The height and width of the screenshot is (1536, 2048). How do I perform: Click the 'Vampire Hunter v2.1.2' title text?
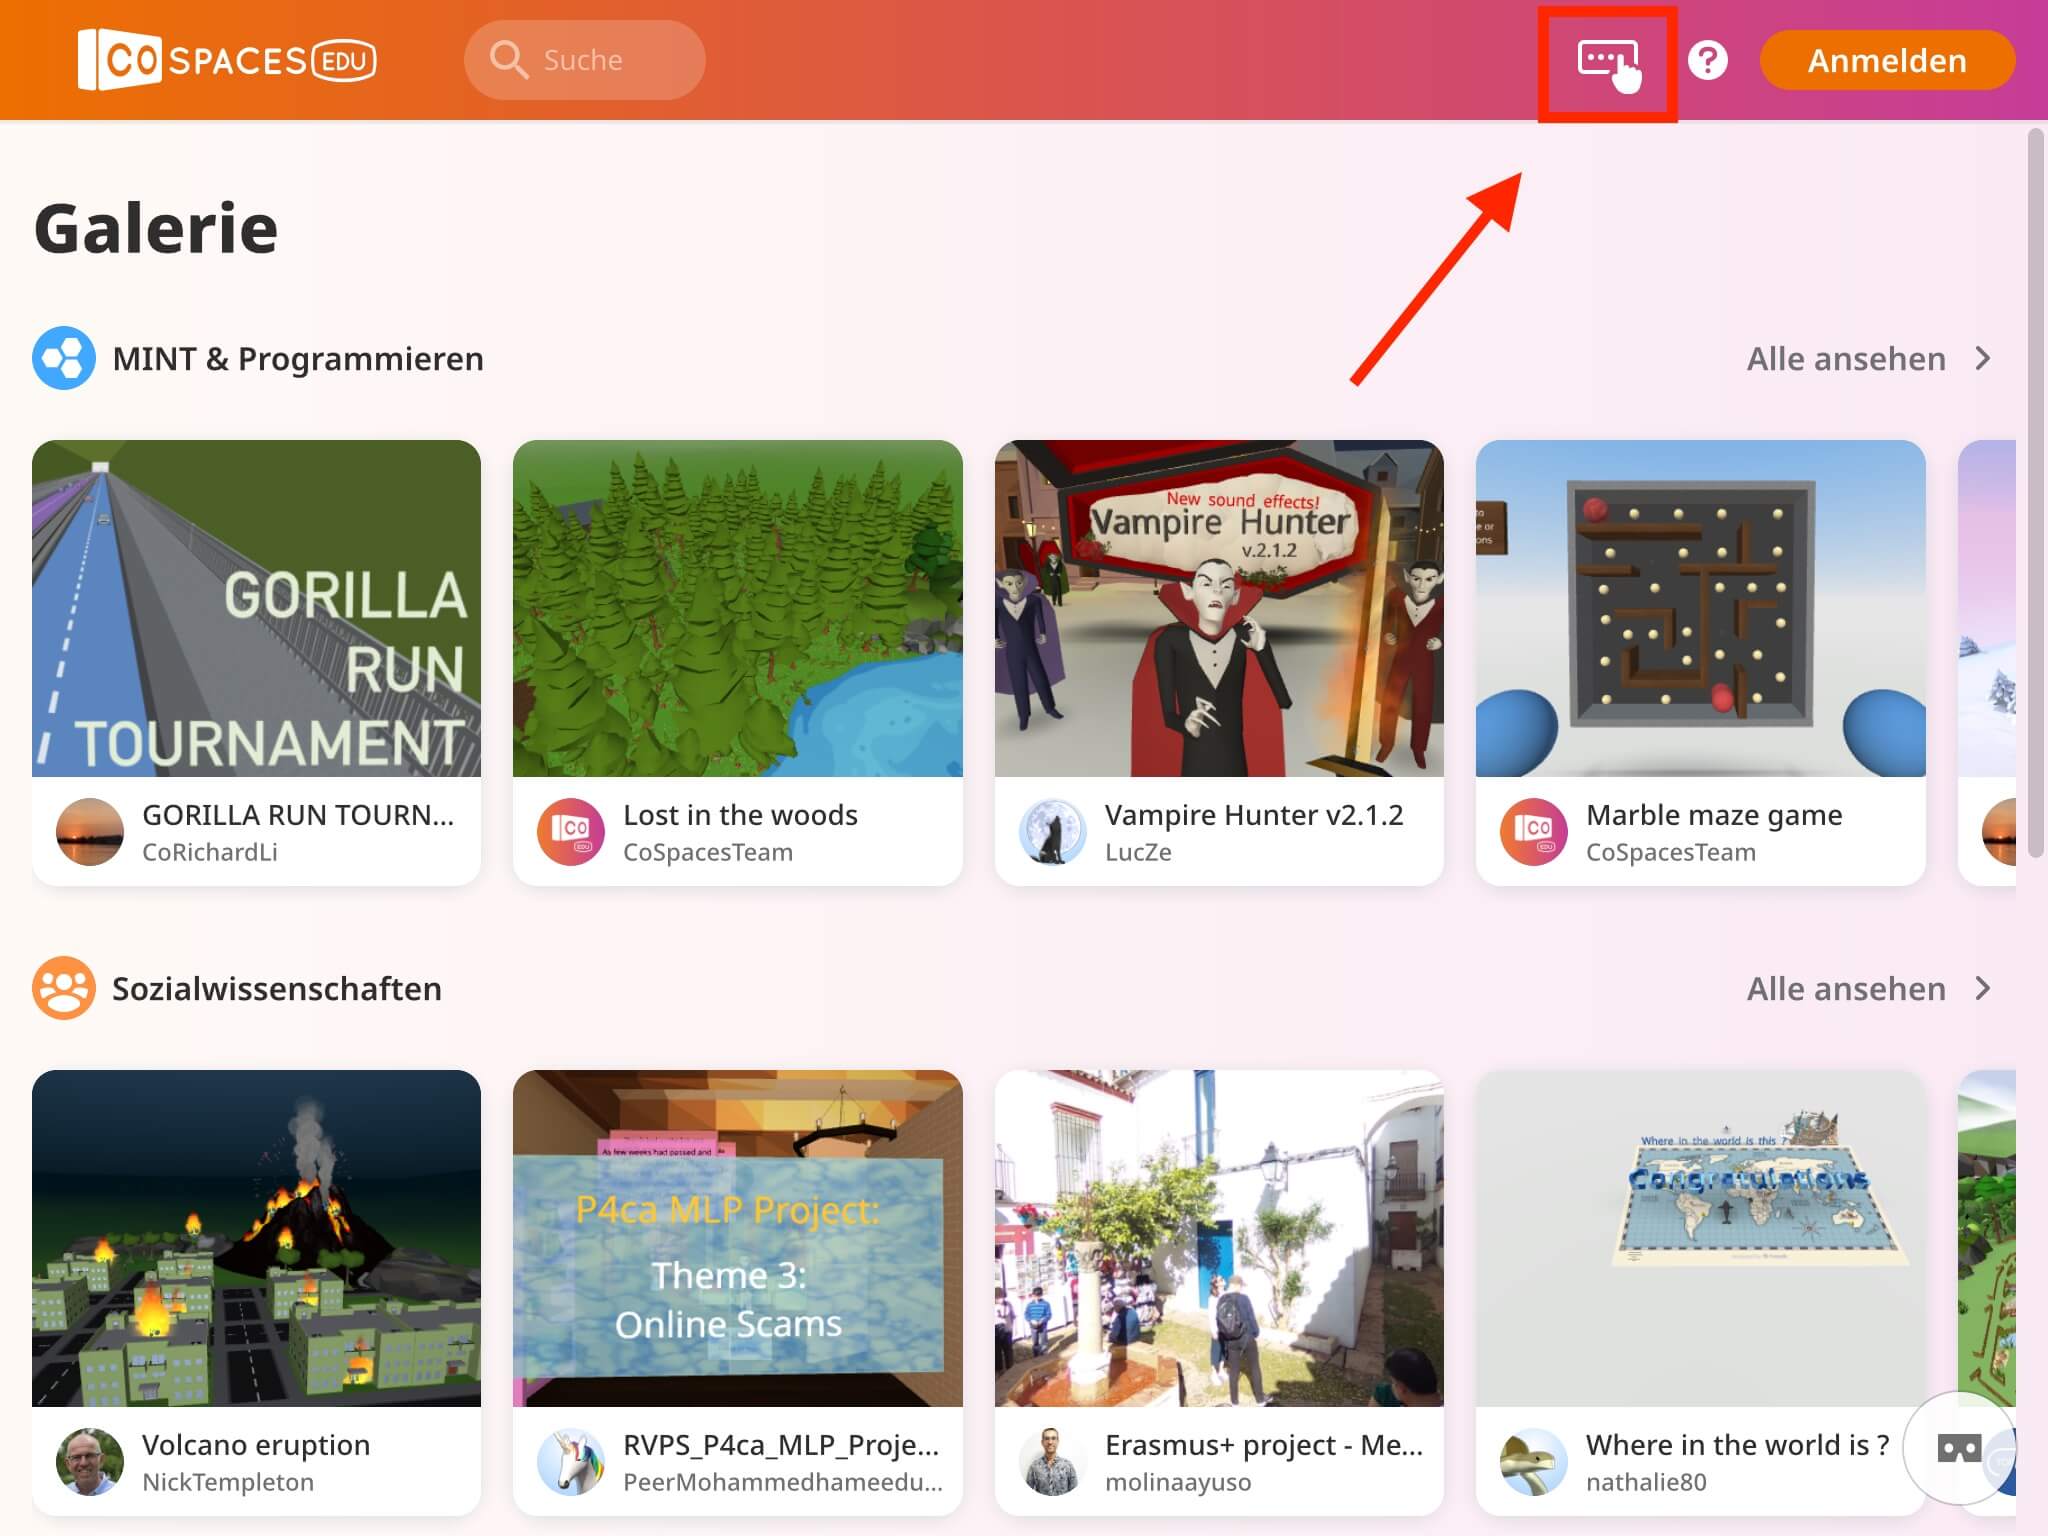coord(1254,815)
